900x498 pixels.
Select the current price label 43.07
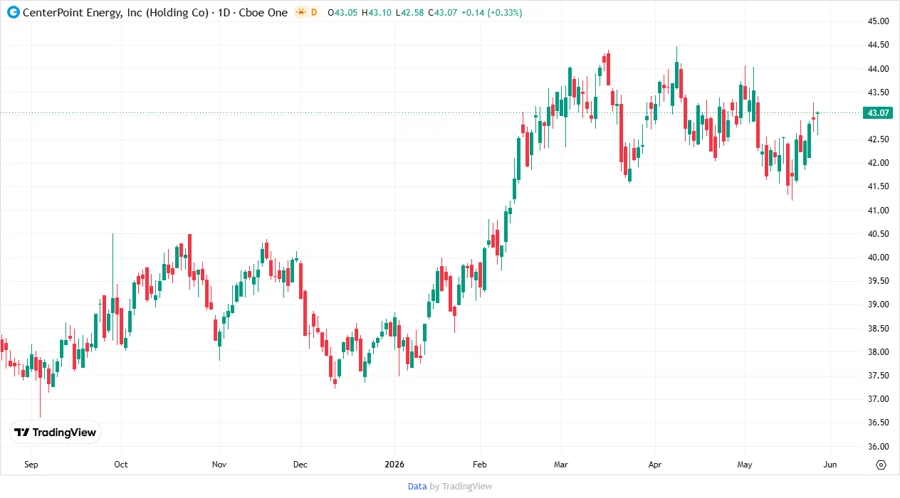pyautogui.click(x=878, y=113)
